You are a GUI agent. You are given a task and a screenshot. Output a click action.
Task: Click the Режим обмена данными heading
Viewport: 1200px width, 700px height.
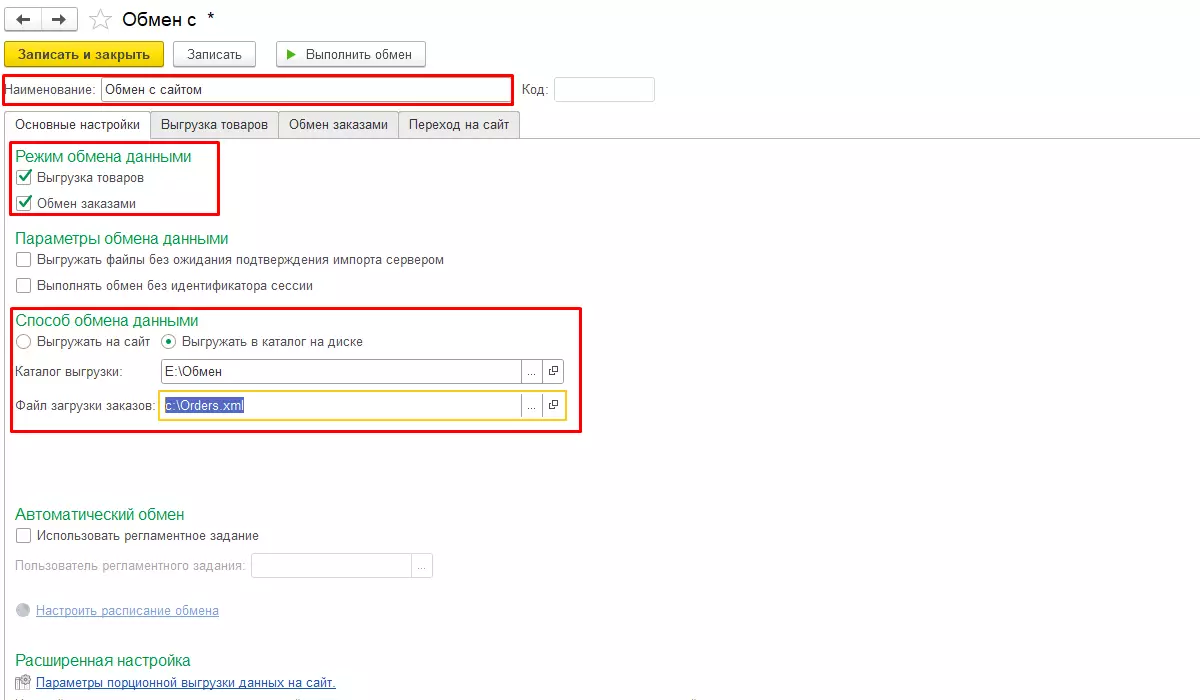pos(103,156)
